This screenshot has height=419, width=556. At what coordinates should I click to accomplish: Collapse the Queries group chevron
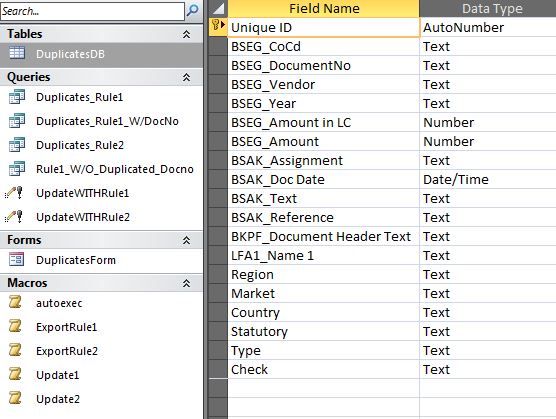[187, 77]
